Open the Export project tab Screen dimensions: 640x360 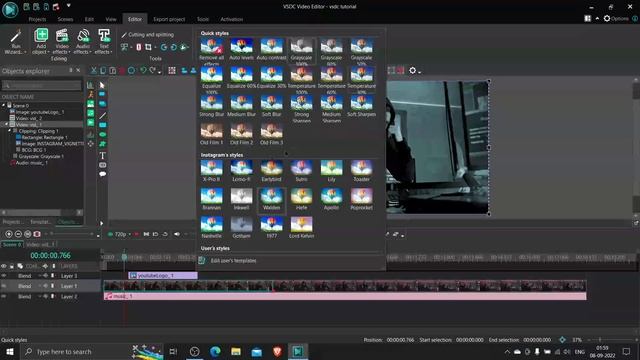169,19
